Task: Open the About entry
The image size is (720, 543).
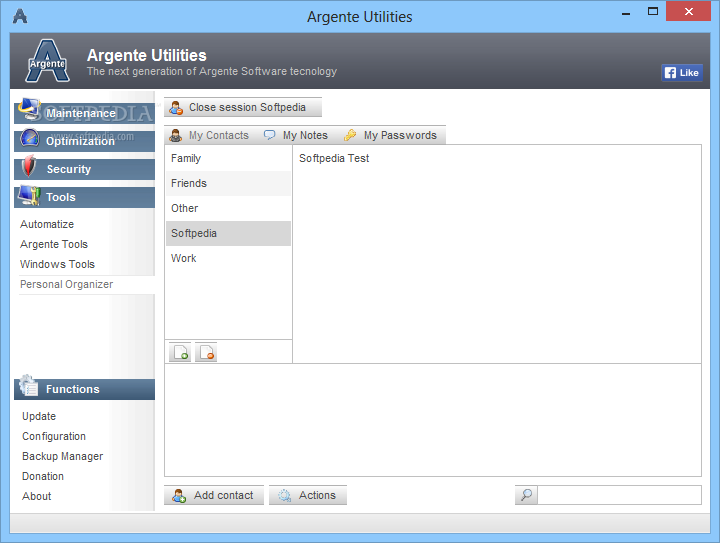Action: pos(36,496)
